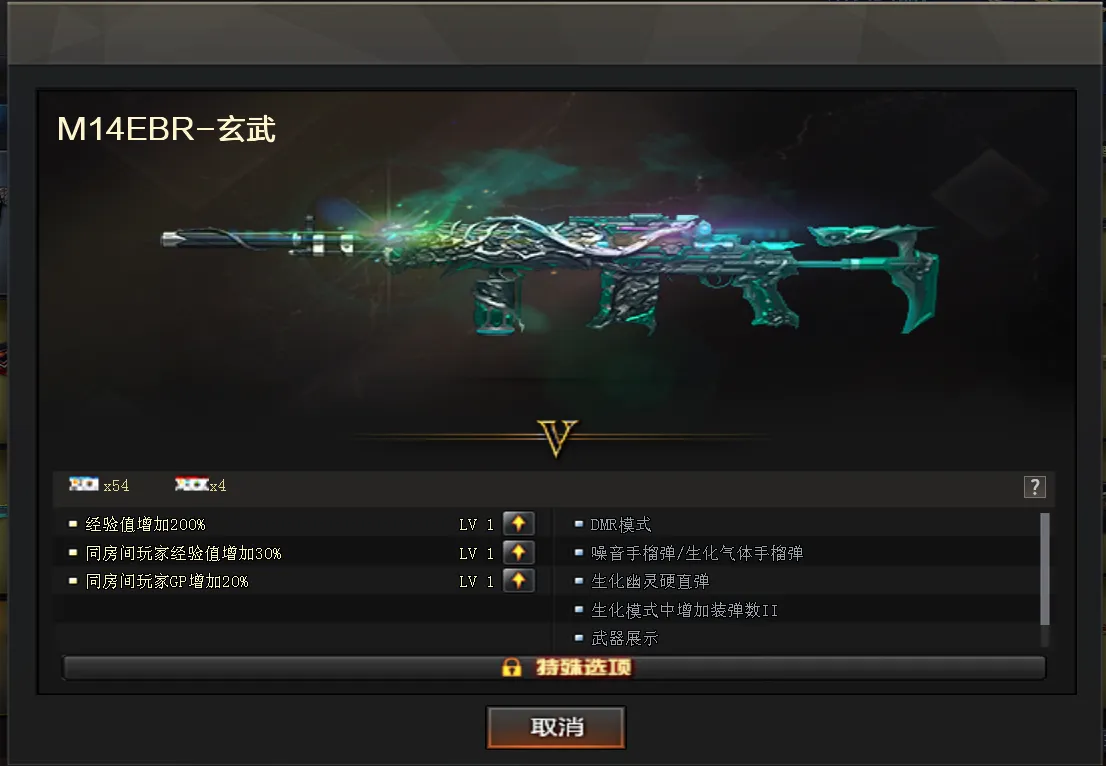This screenshot has width=1106, height=766.
Task: Click the upgrade ticket icon showing x54
Action: pyautogui.click(x=83, y=484)
